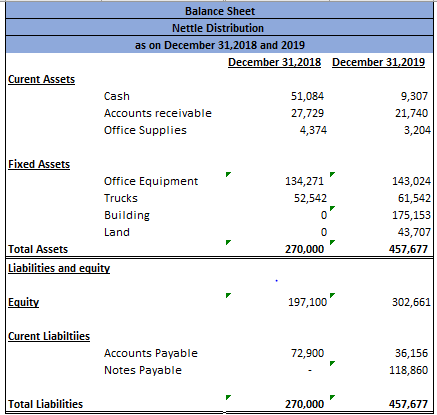Select the Office Equipment label
Viewport: 437px width, 415px height.
point(151,181)
